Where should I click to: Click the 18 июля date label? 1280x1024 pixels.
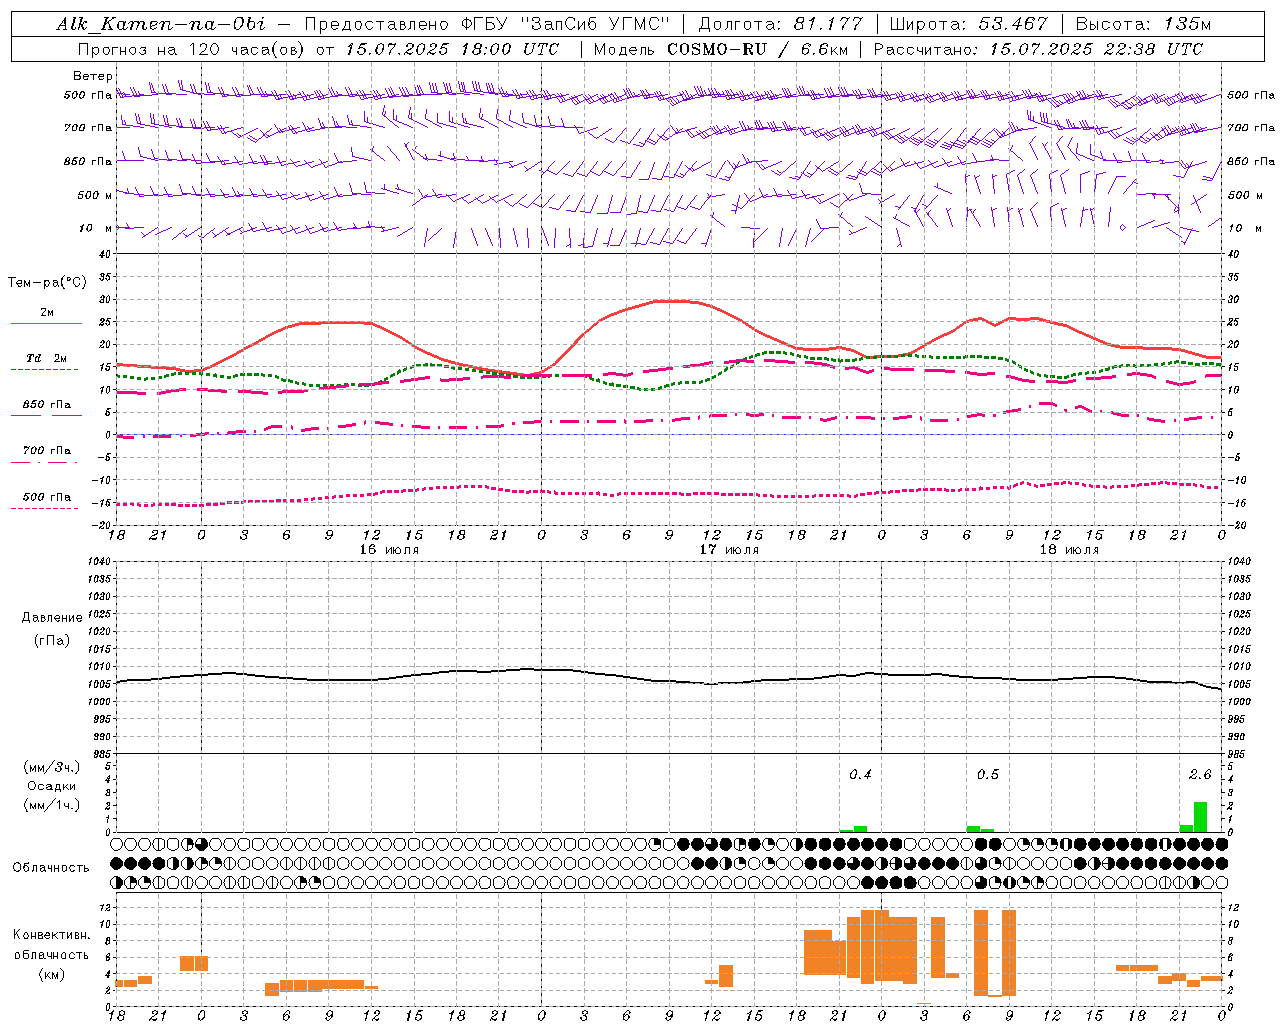click(1069, 550)
